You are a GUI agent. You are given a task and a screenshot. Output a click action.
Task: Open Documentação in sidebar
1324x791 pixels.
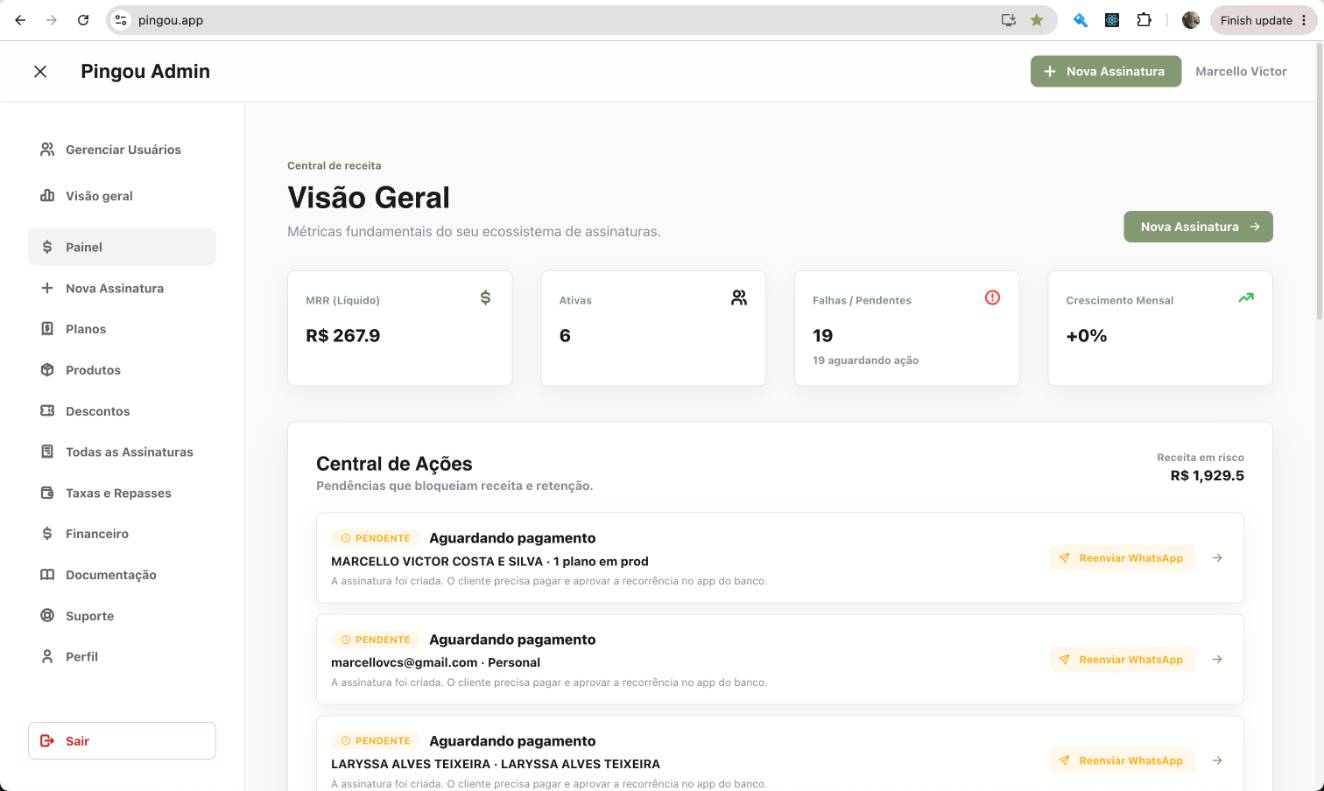(x=122, y=575)
